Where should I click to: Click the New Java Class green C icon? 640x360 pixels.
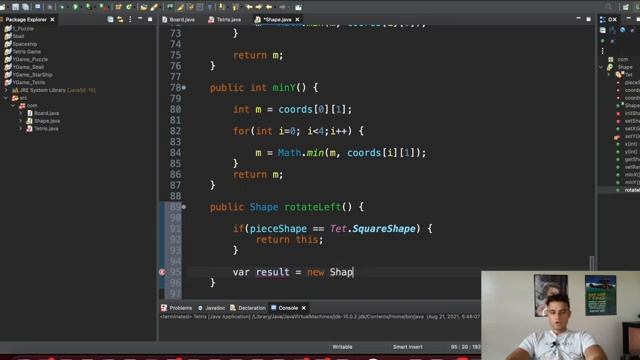(129, 7)
